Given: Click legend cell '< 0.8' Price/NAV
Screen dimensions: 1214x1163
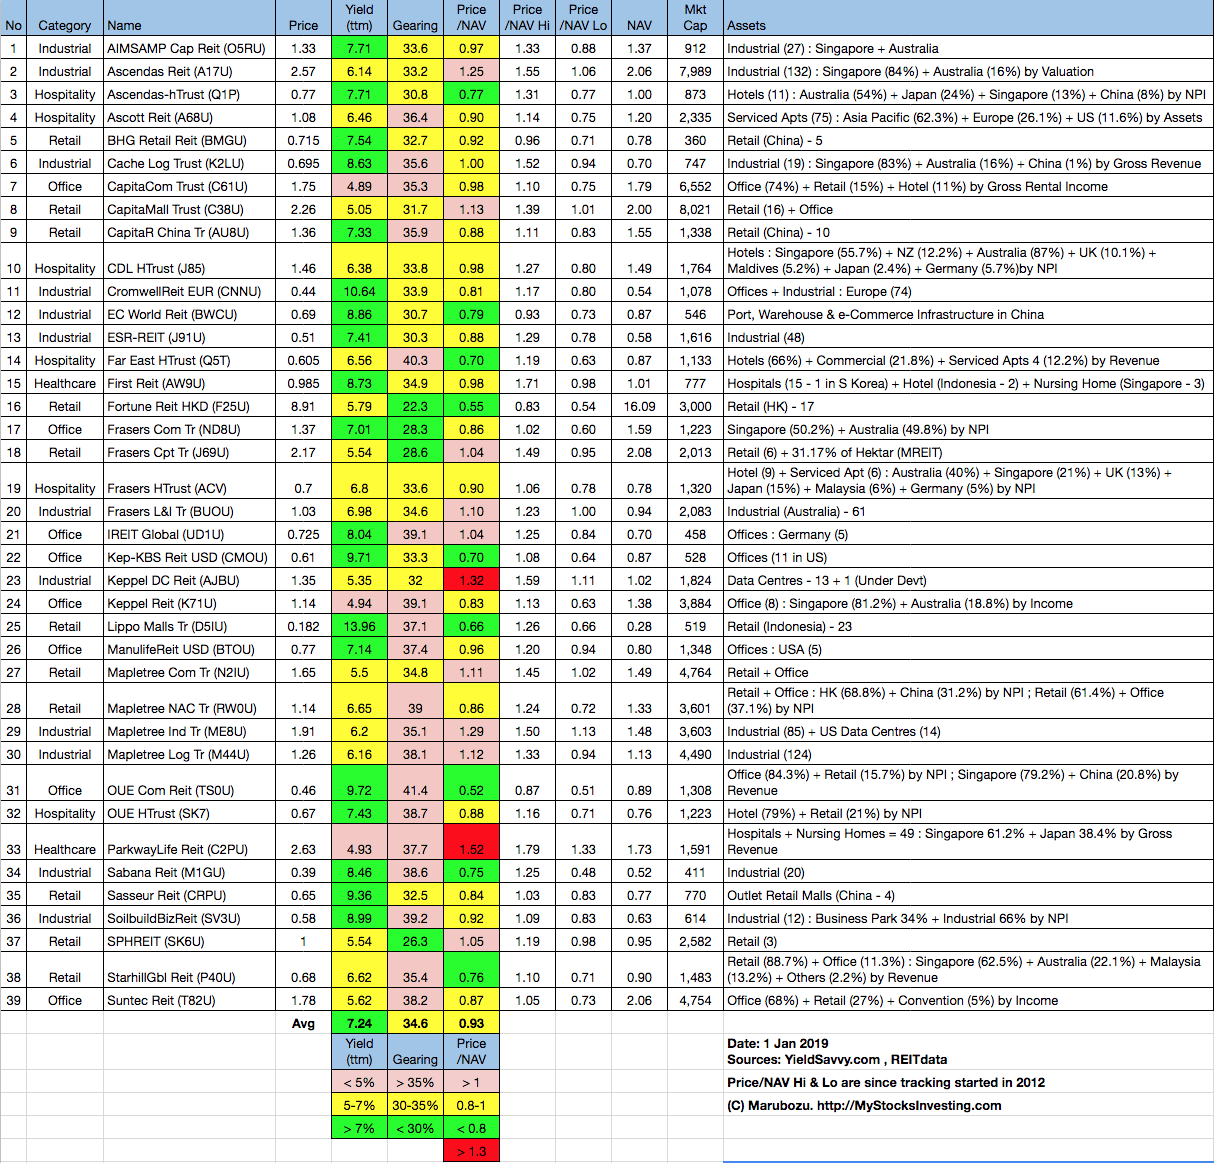Looking at the screenshot, I should coord(471,1128).
